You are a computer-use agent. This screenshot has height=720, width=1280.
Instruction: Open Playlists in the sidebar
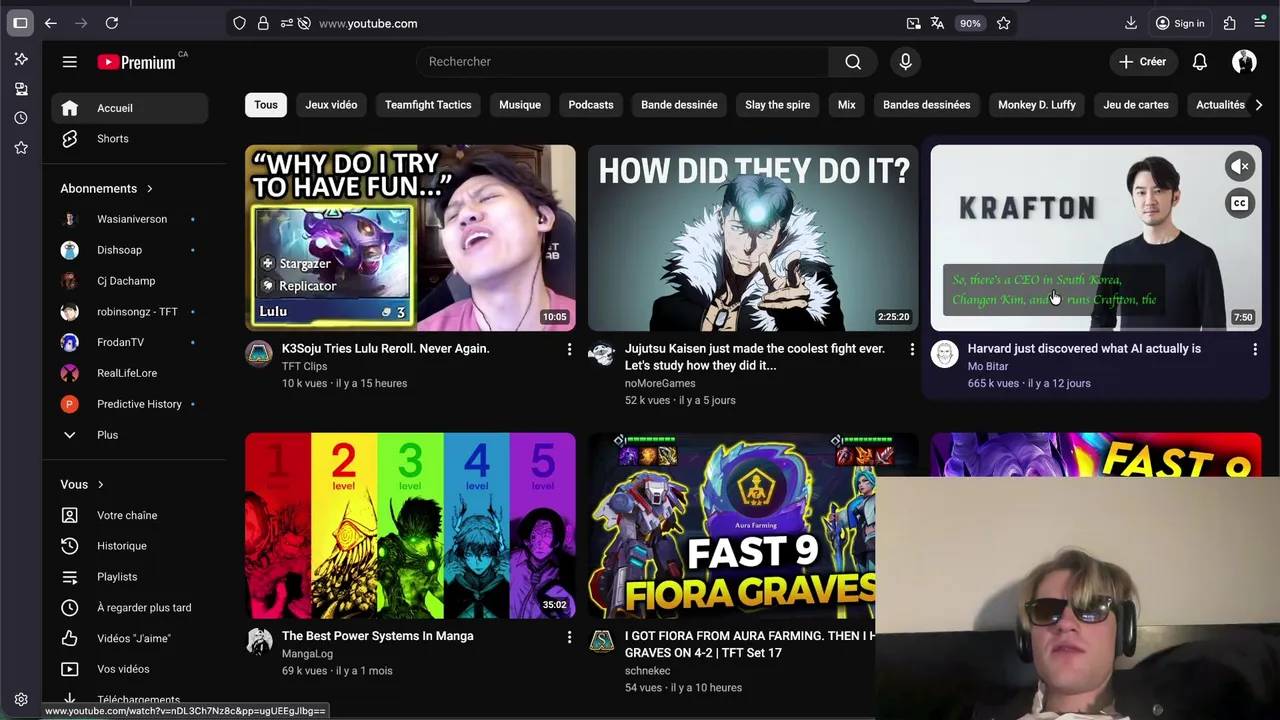coord(130,577)
